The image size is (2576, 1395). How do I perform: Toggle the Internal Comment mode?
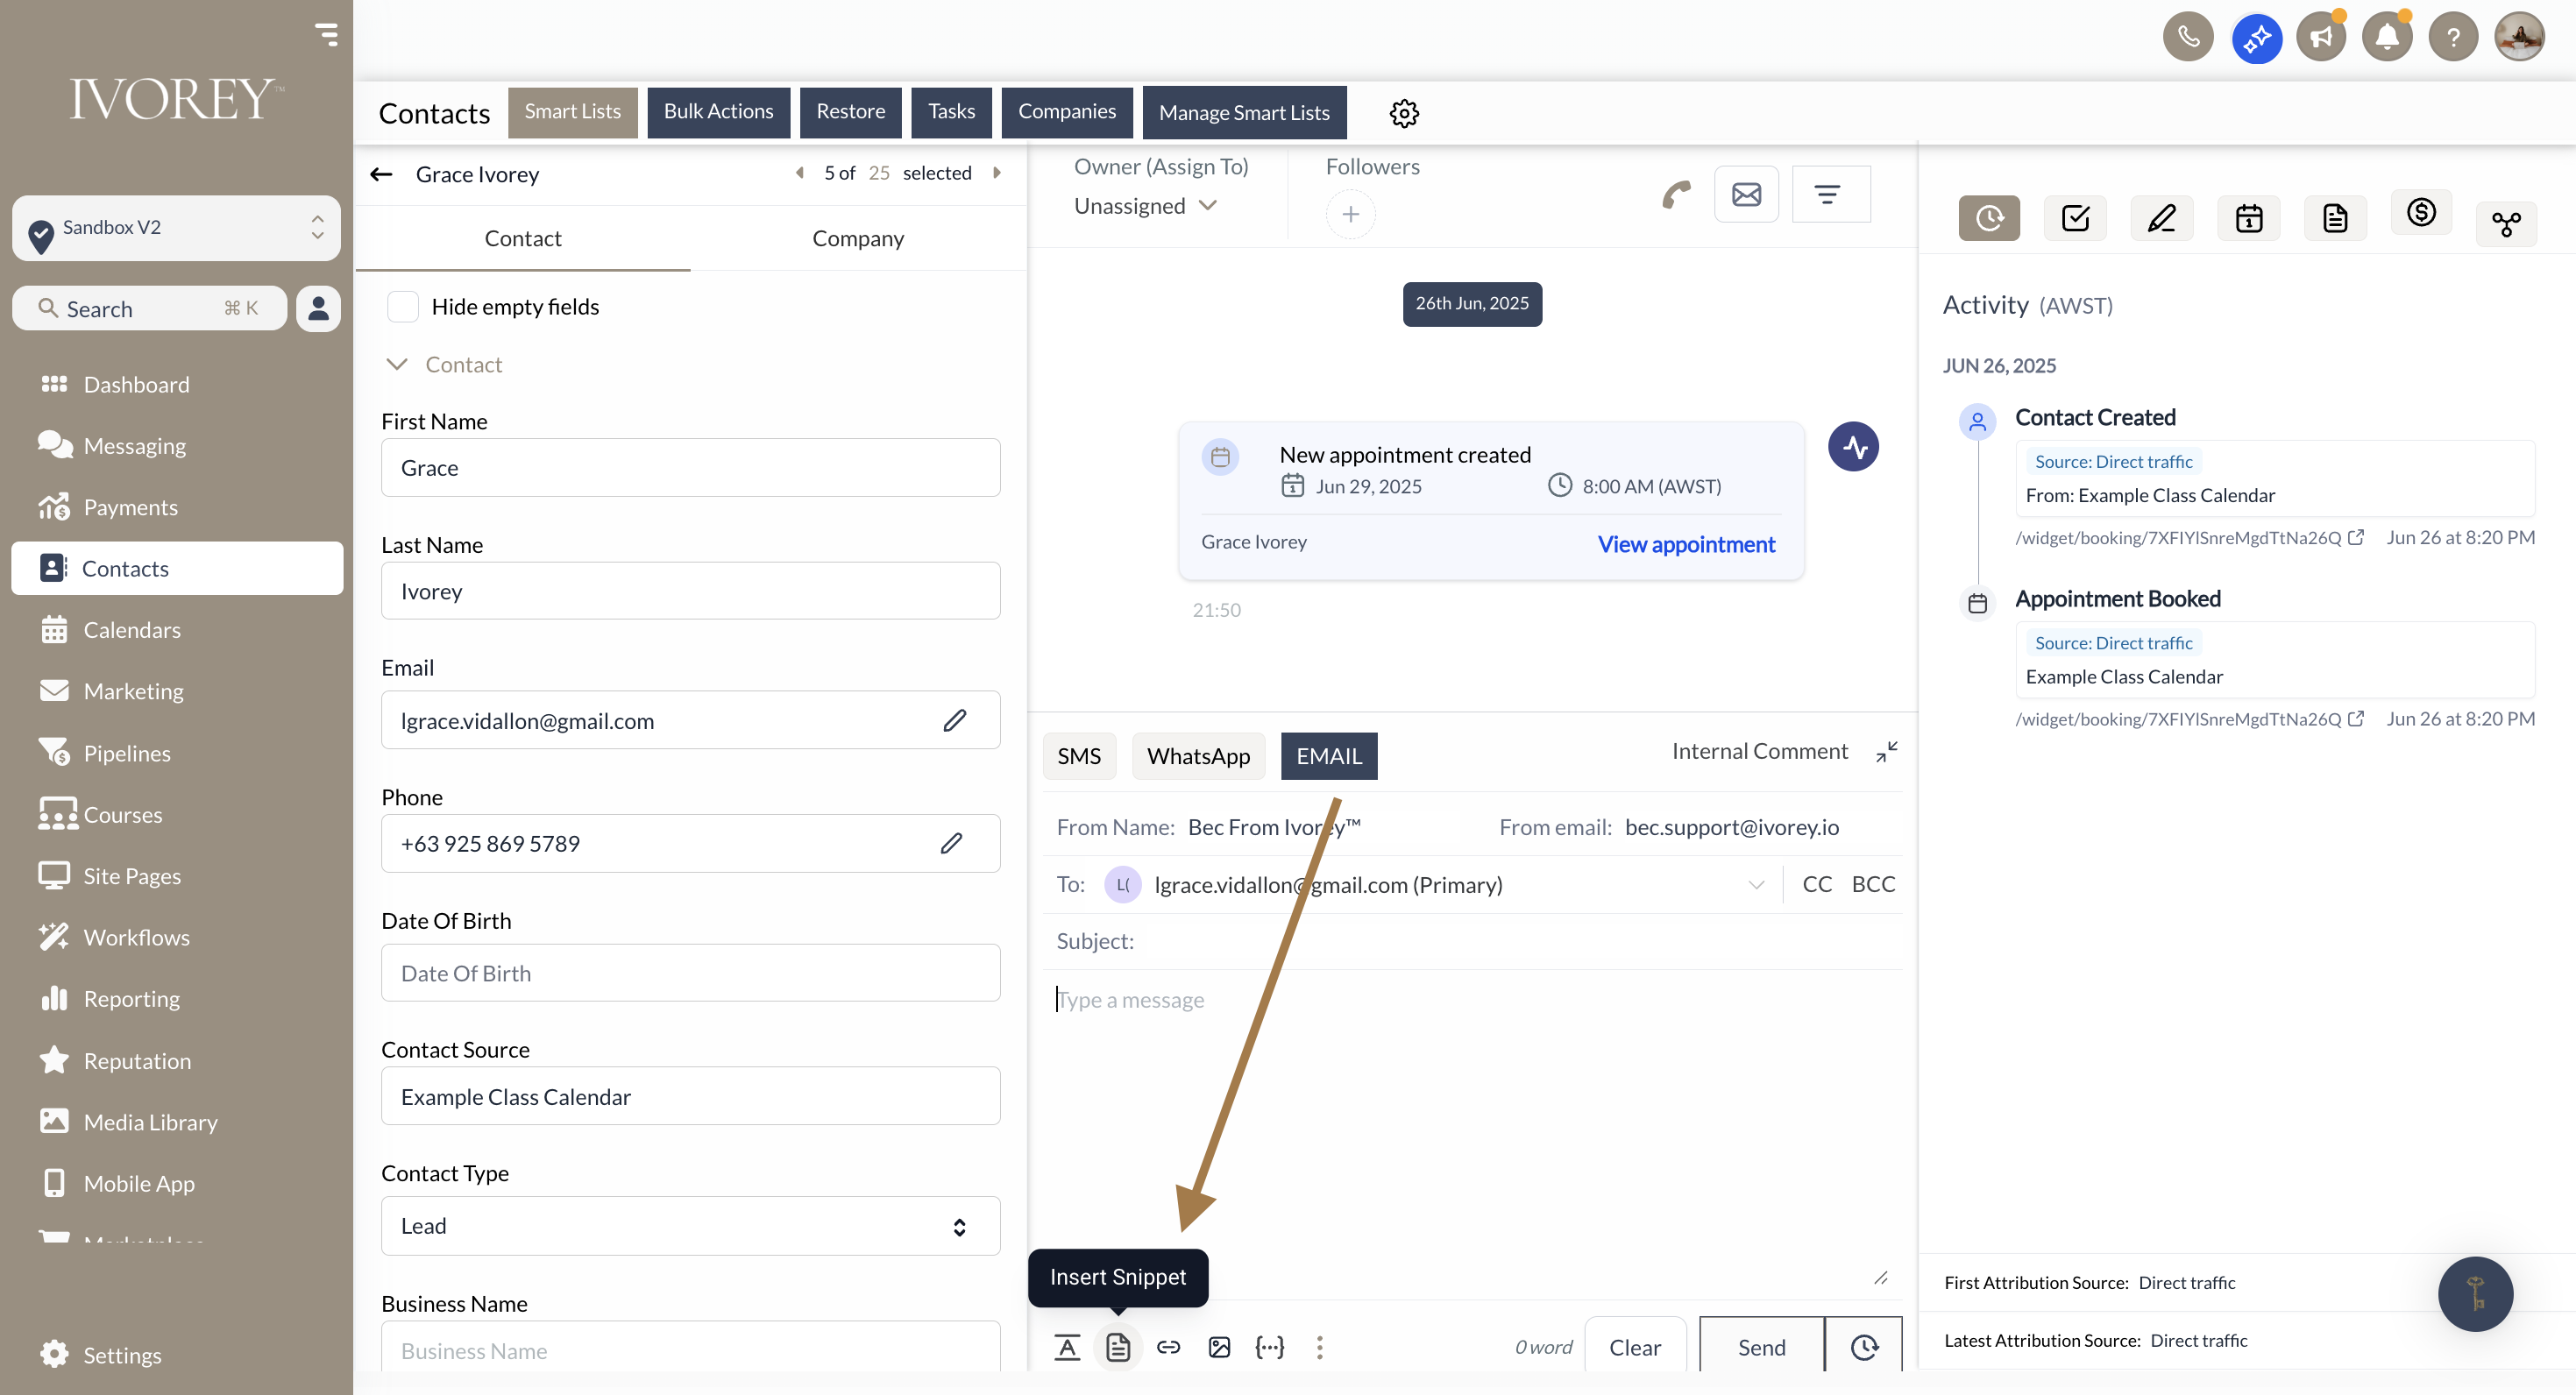click(1759, 751)
